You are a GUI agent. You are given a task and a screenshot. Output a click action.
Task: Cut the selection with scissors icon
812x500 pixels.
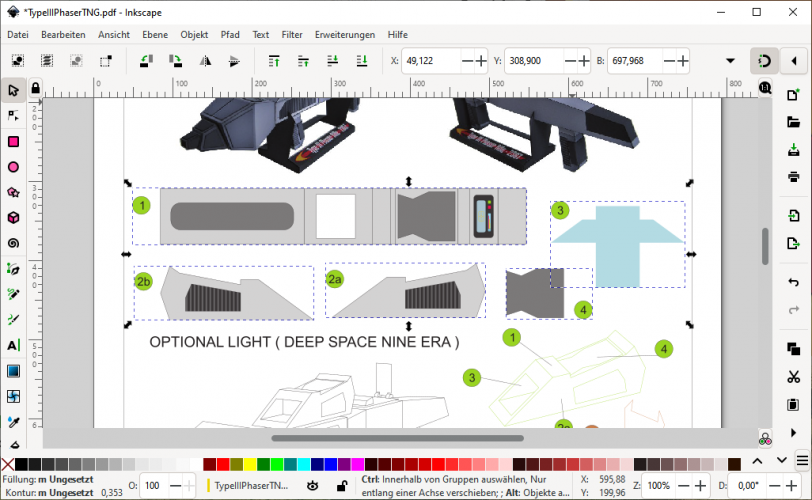[x=793, y=376]
